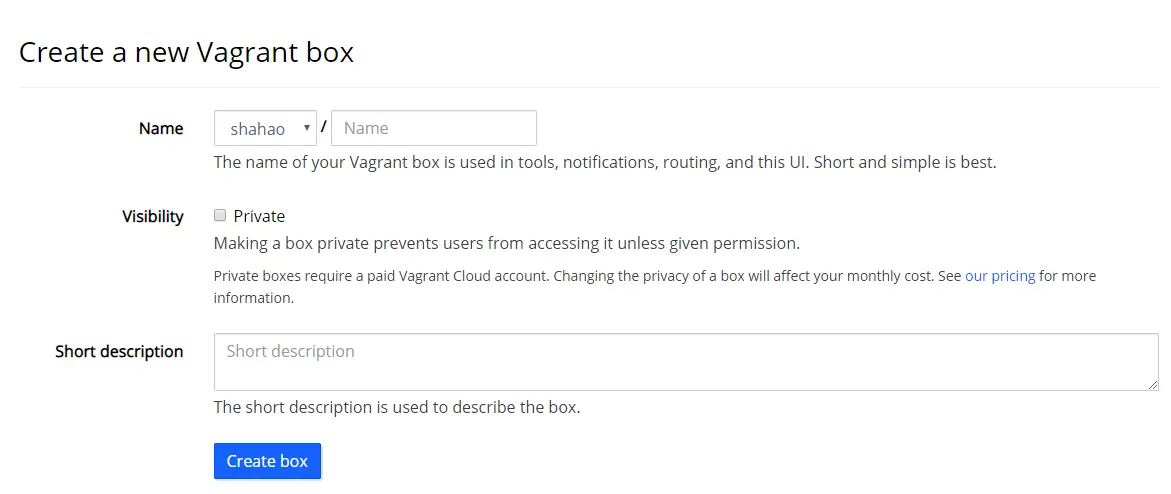1171x494 pixels.
Task: Click the Visibility field label
Action: (153, 216)
